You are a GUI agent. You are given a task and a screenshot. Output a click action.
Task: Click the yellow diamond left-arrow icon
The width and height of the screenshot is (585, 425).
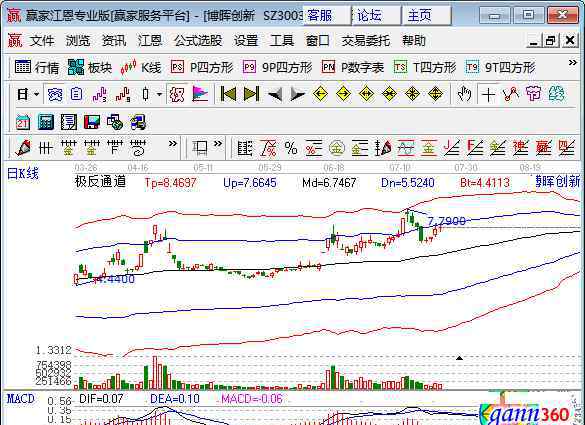click(320, 94)
